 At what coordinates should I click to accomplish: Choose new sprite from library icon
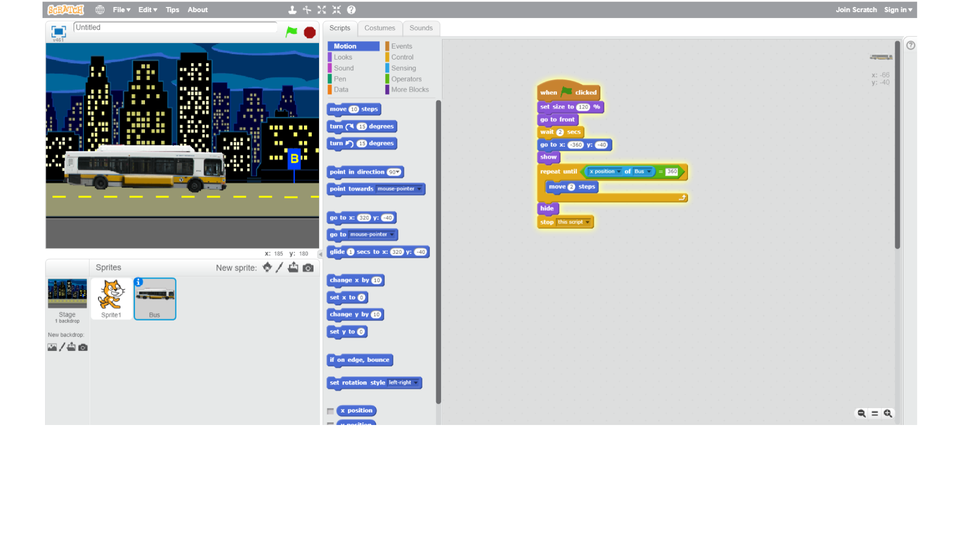267,268
